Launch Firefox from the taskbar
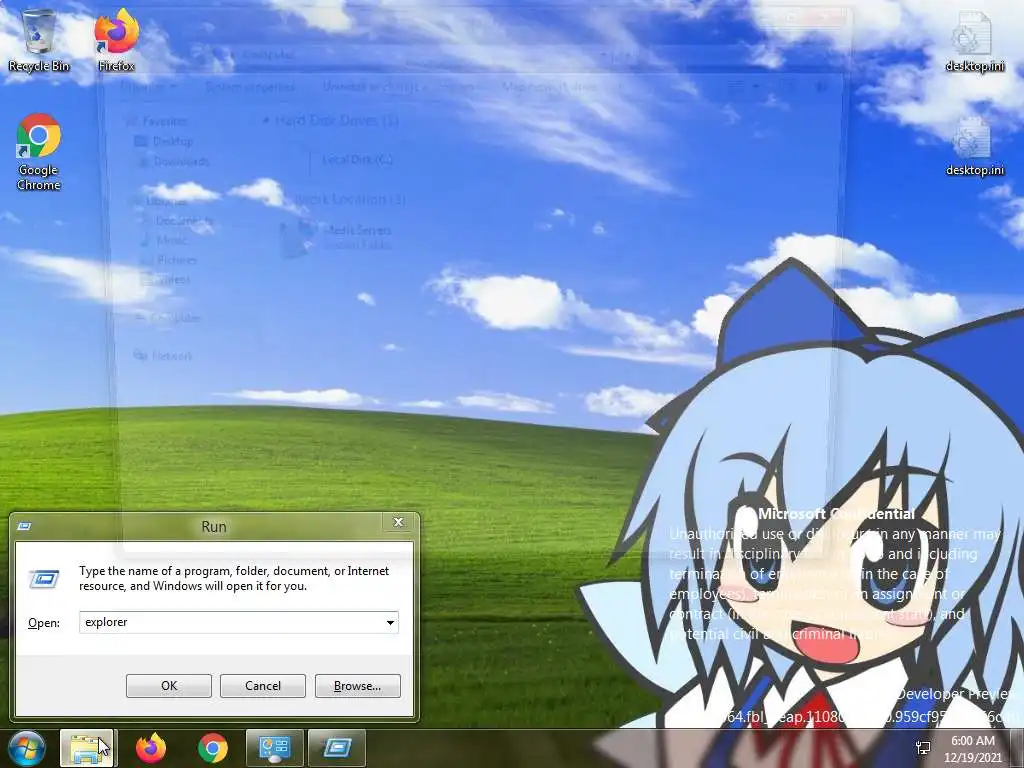Image resolution: width=1024 pixels, height=768 pixels. click(150, 748)
